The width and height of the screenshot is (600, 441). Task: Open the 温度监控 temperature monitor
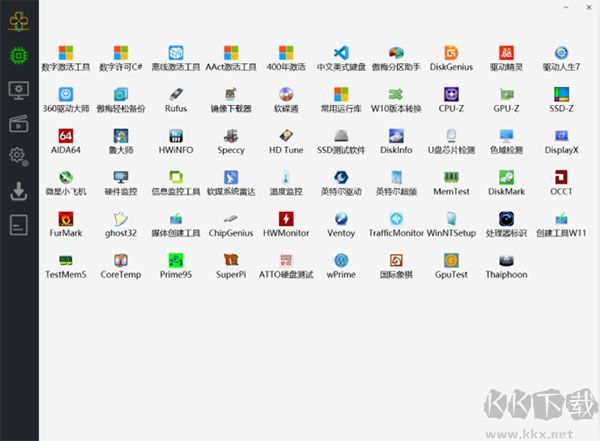[x=286, y=183]
